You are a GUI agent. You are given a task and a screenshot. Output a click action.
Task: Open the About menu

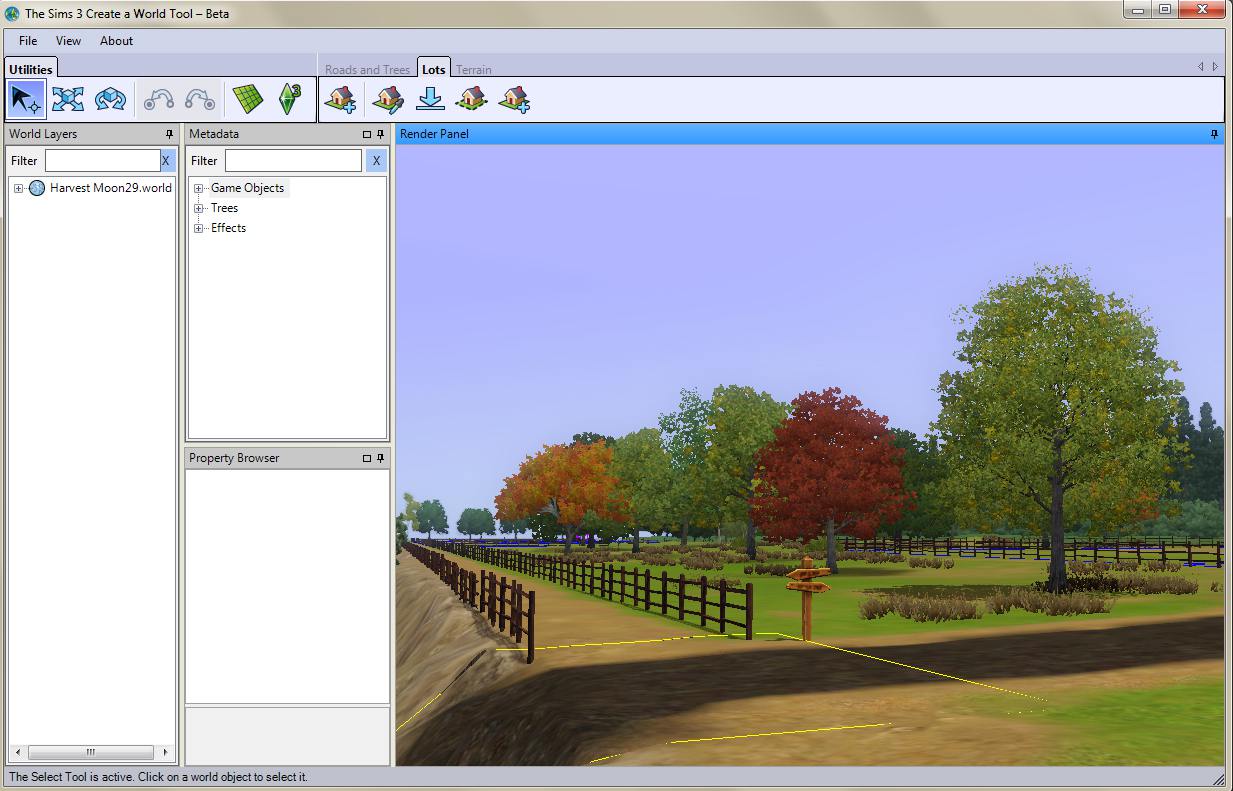click(x=116, y=41)
